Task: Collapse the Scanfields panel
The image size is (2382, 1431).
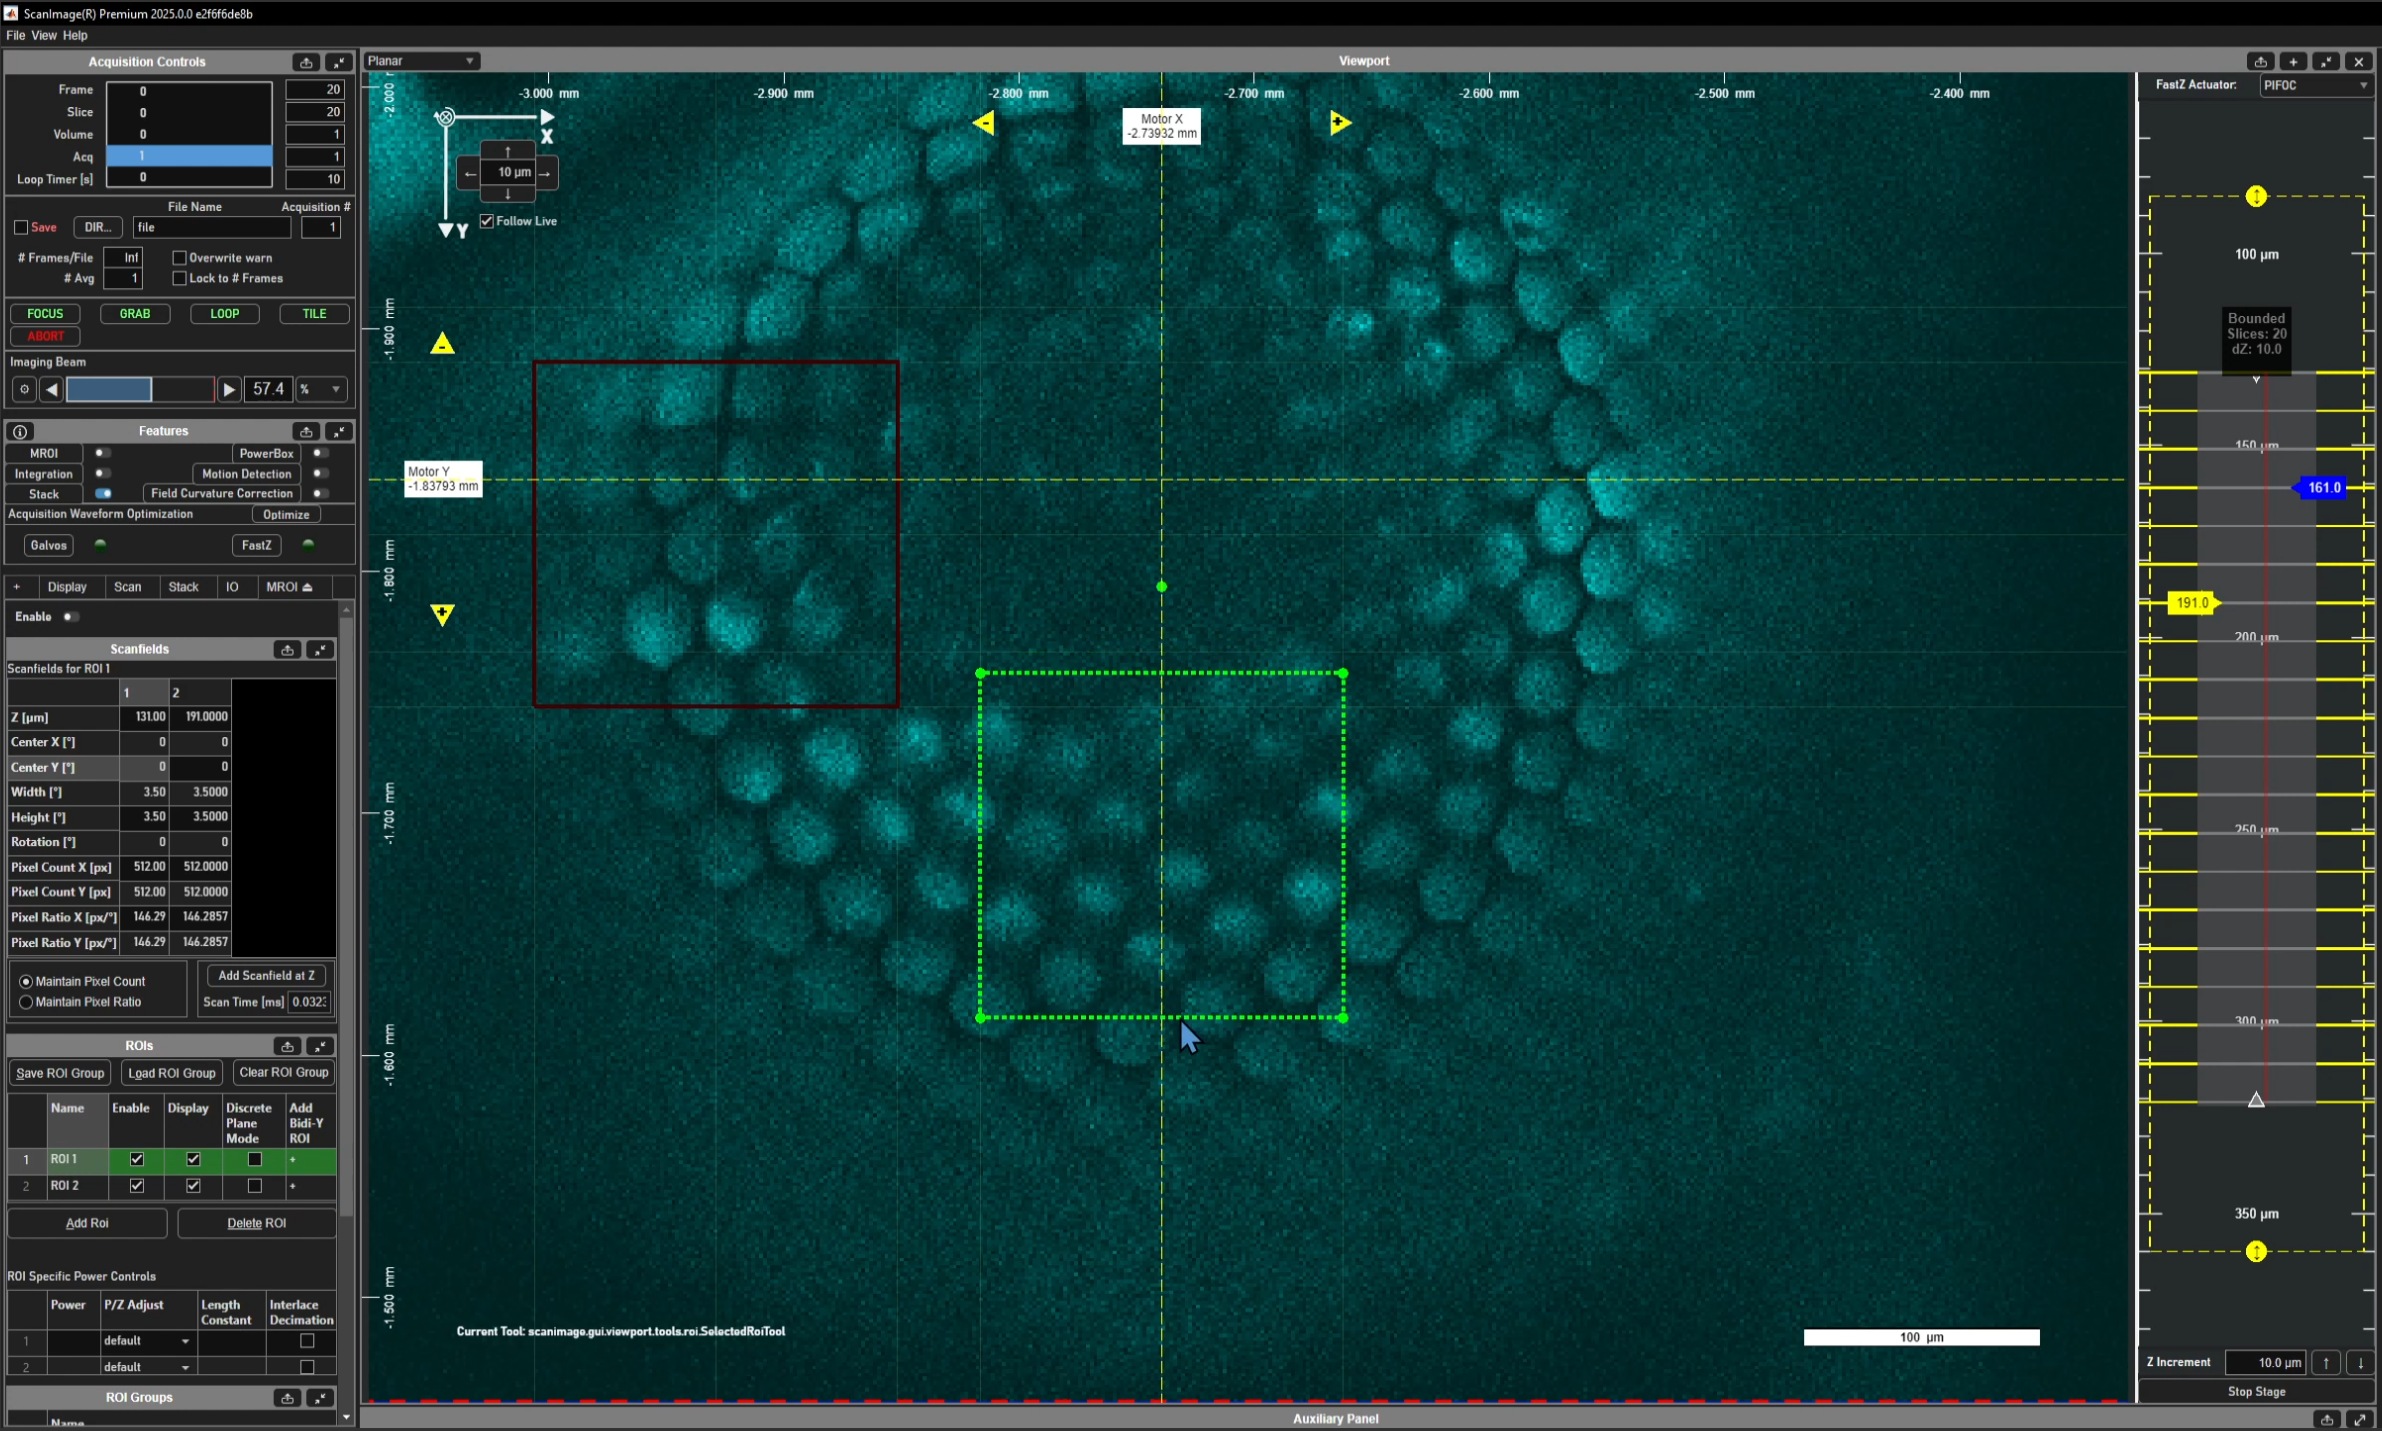Action: (320, 650)
